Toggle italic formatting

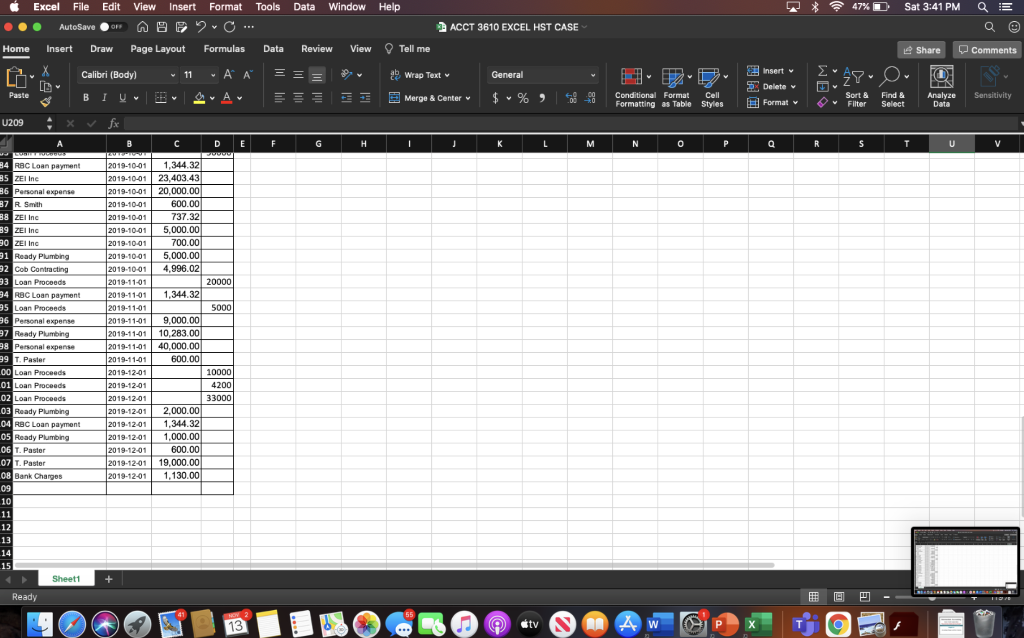coord(104,97)
